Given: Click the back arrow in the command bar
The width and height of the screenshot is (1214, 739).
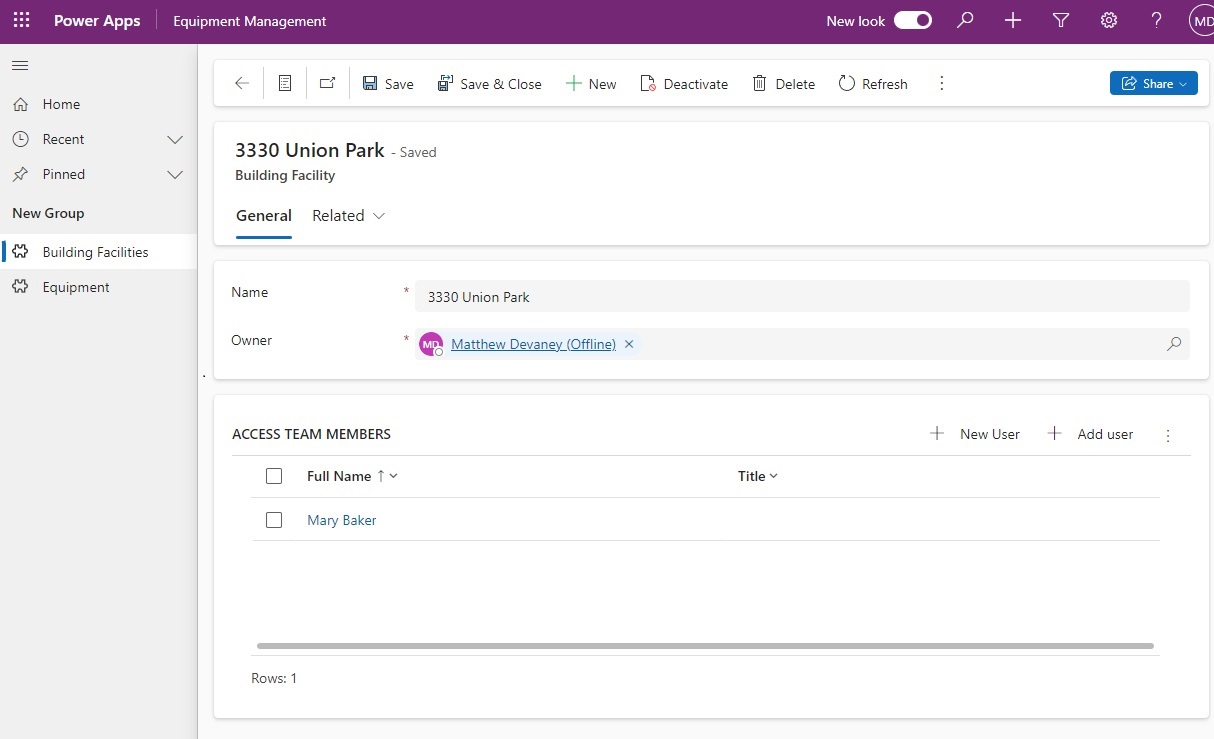Looking at the screenshot, I should pyautogui.click(x=240, y=83).
